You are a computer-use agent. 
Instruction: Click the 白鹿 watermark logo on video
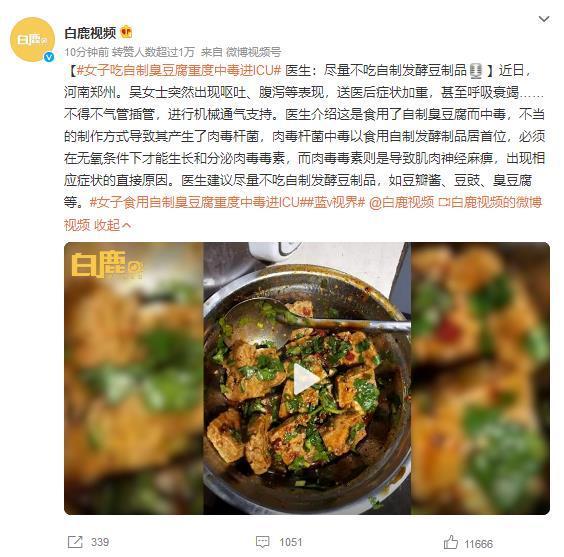click(107, 265)
